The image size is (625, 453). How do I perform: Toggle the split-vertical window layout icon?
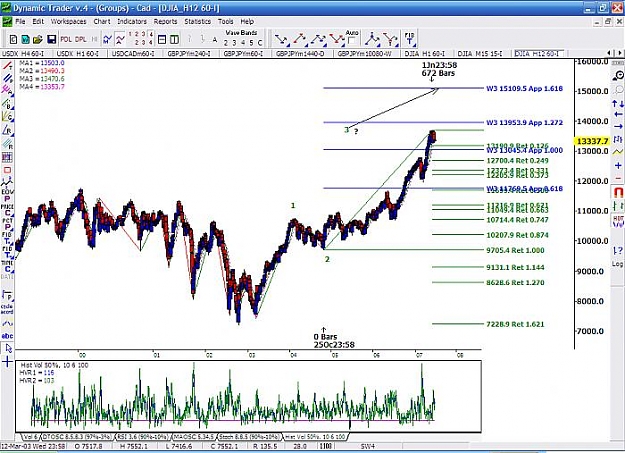coord(174,39)
